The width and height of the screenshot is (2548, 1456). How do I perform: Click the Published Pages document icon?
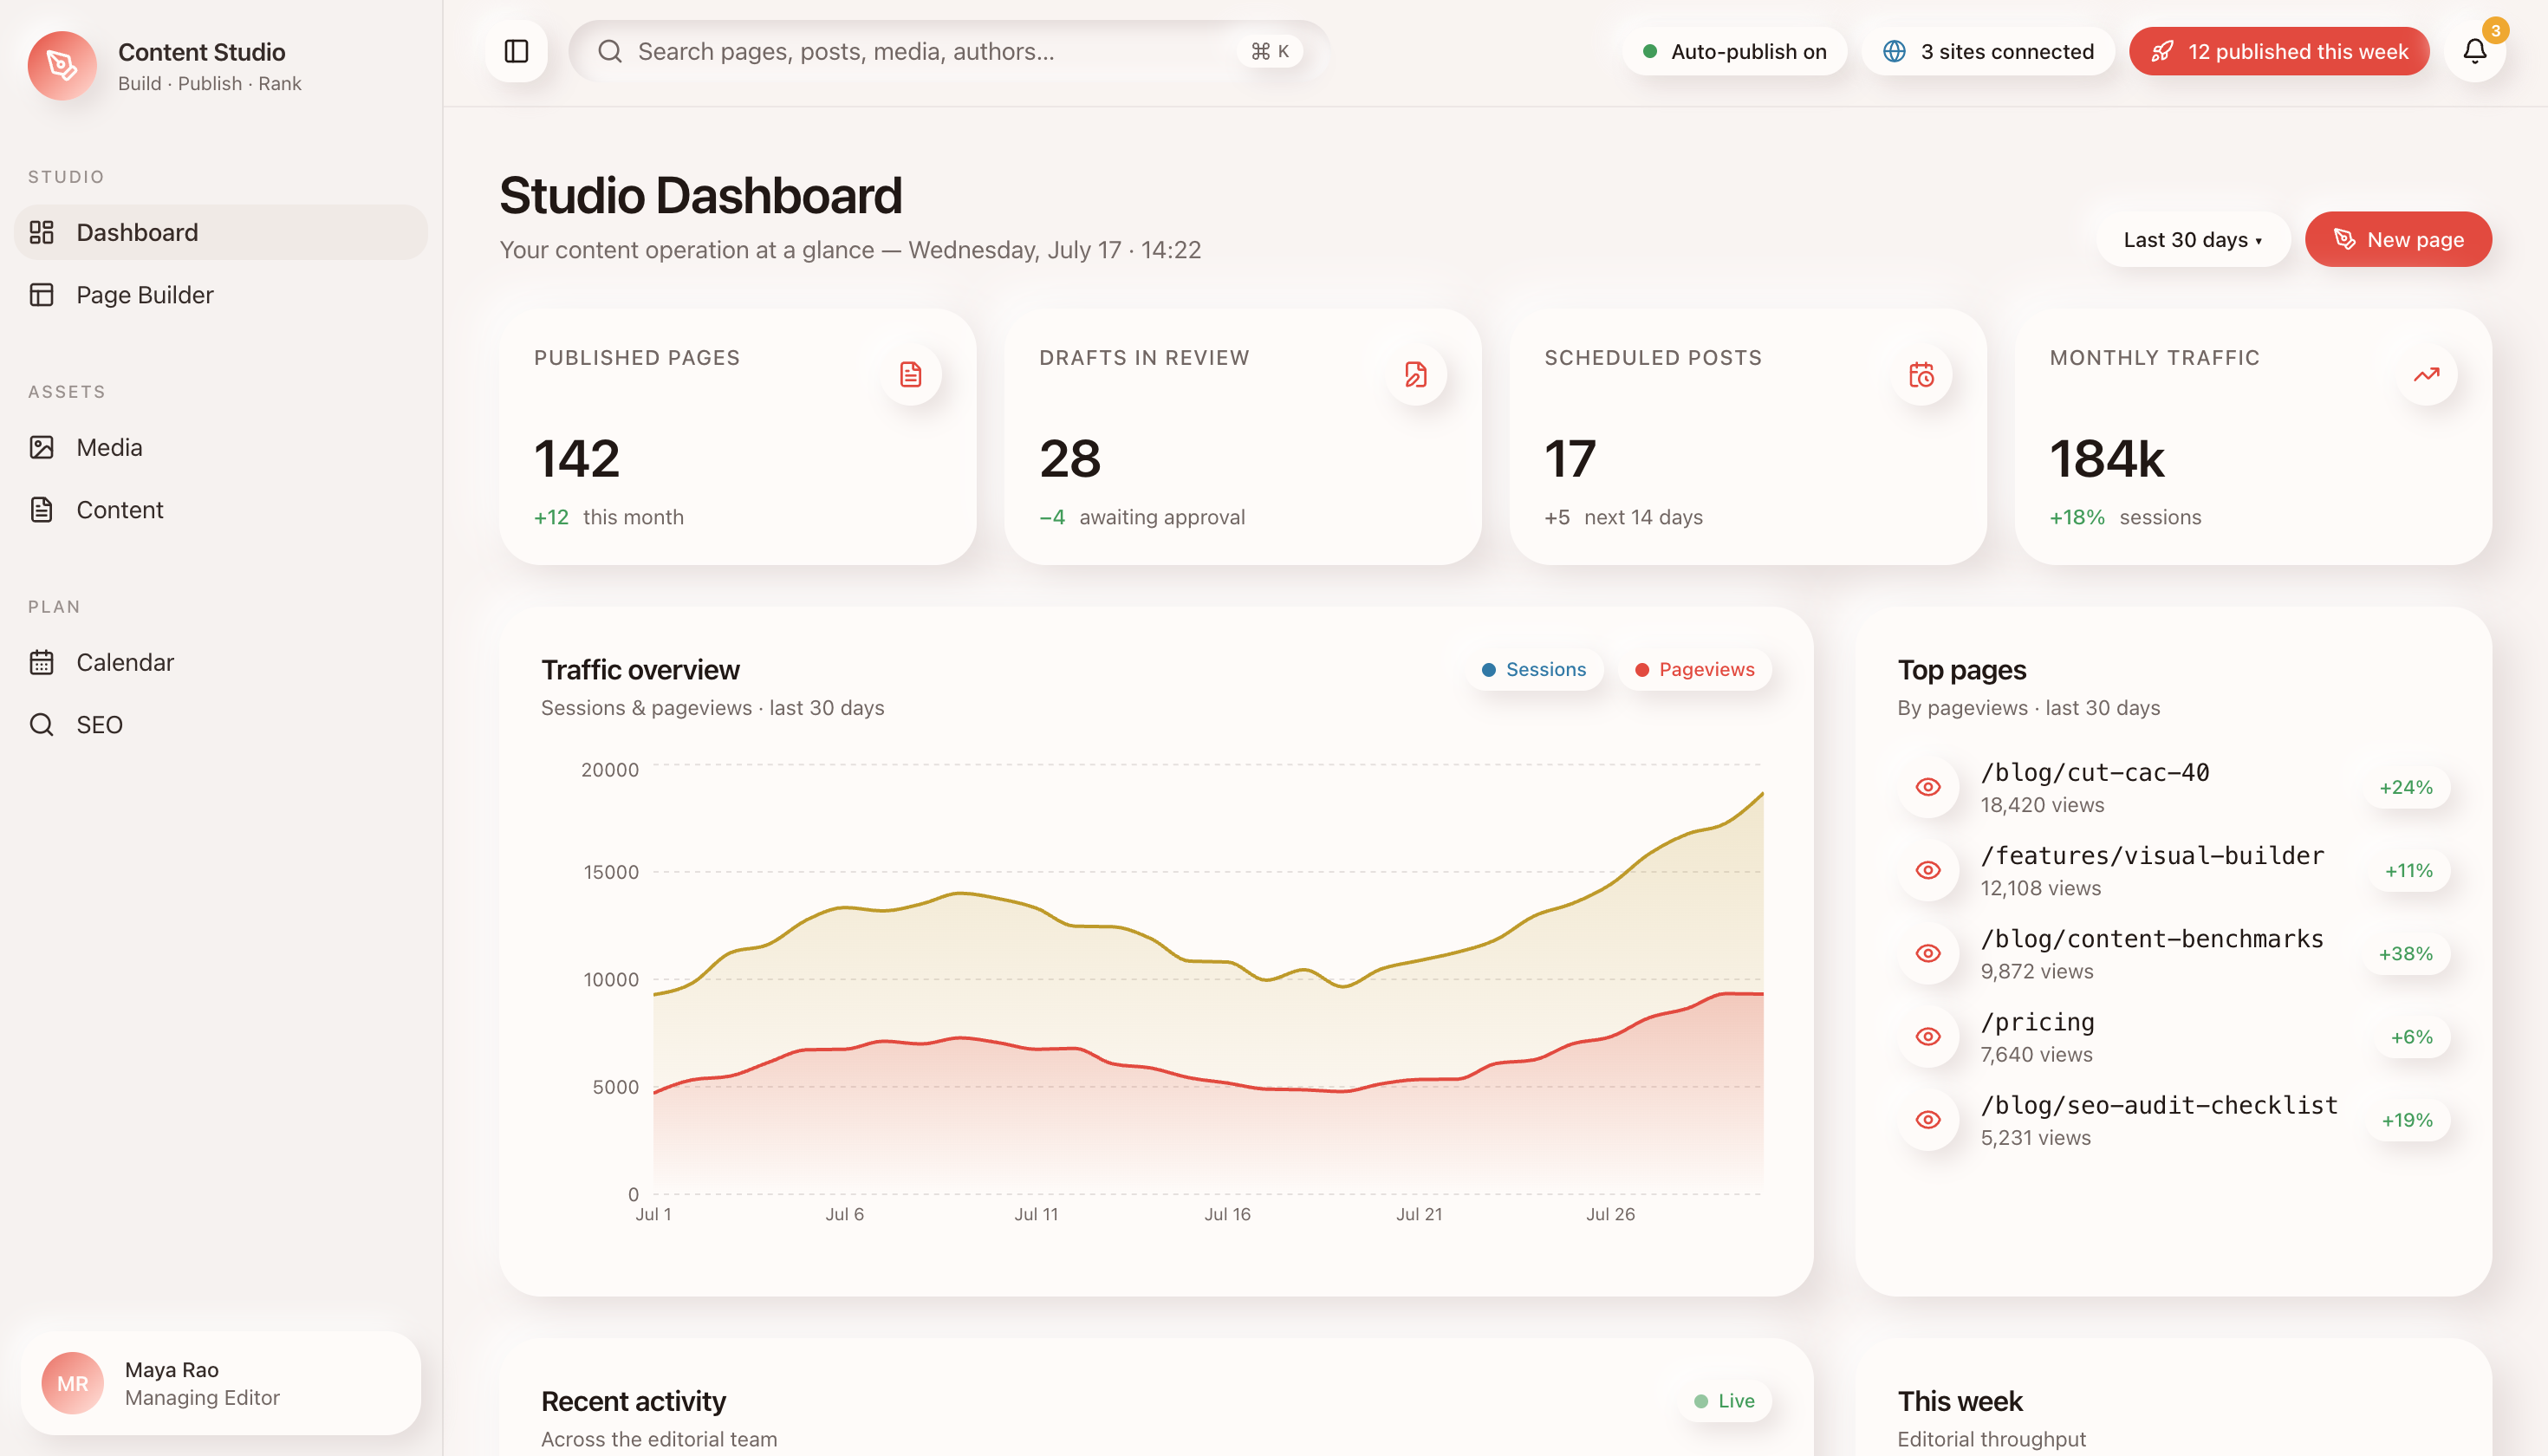pos(910,375)
